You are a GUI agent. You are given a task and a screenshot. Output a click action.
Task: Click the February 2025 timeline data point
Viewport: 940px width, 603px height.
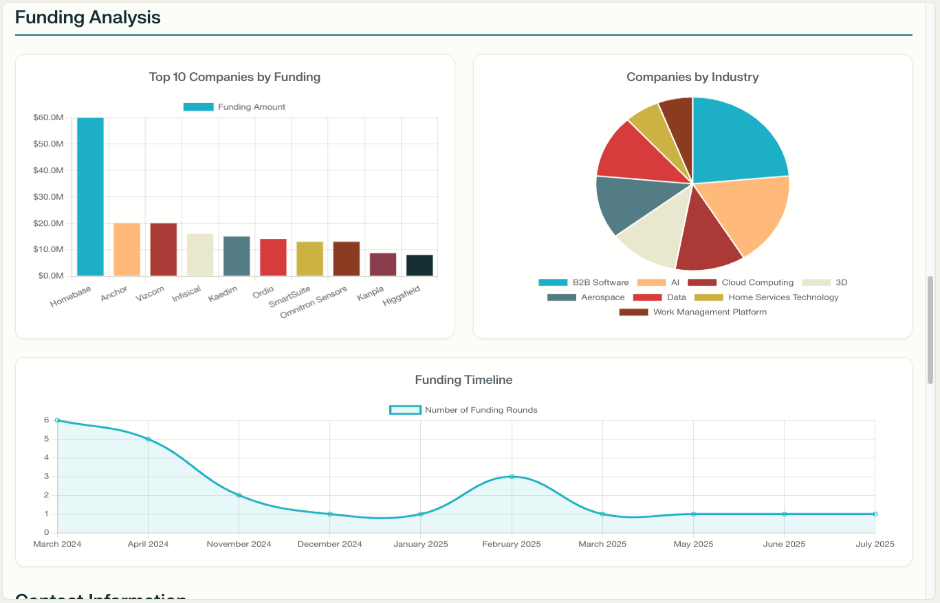tap(512, 477)
